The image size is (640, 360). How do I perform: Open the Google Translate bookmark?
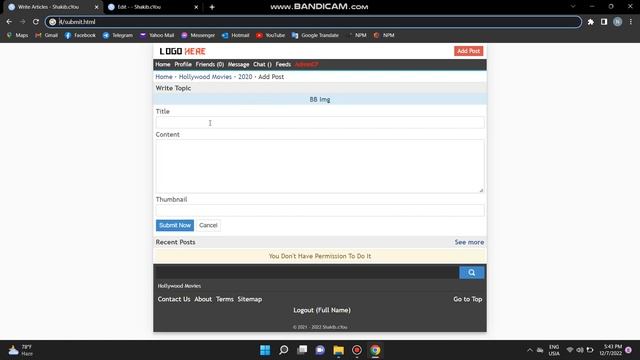316,36
